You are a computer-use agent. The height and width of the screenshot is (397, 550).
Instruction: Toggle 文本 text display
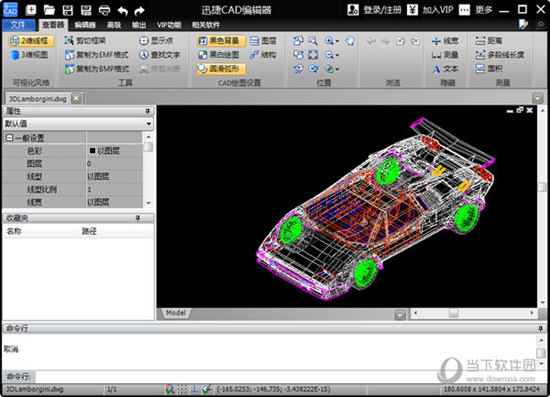pos(445,69)
